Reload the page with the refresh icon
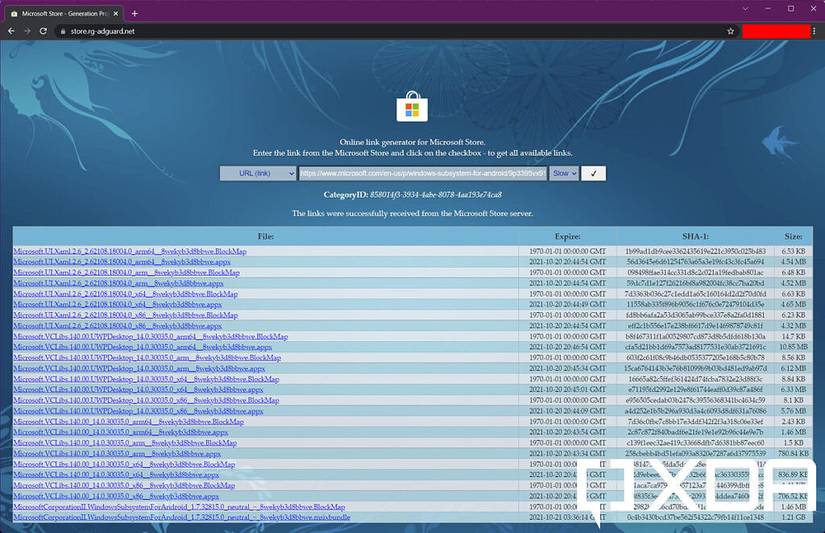825x533 pixels. (x=43, y=31)
